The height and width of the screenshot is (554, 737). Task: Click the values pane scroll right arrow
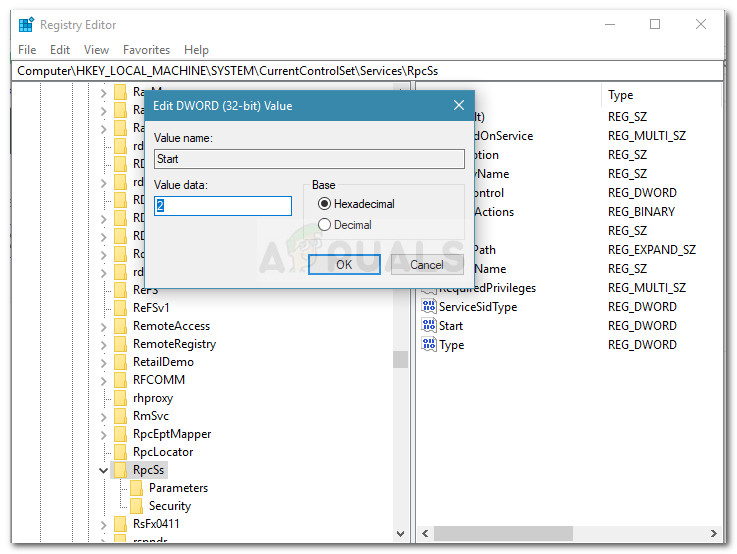pos(713,533)
